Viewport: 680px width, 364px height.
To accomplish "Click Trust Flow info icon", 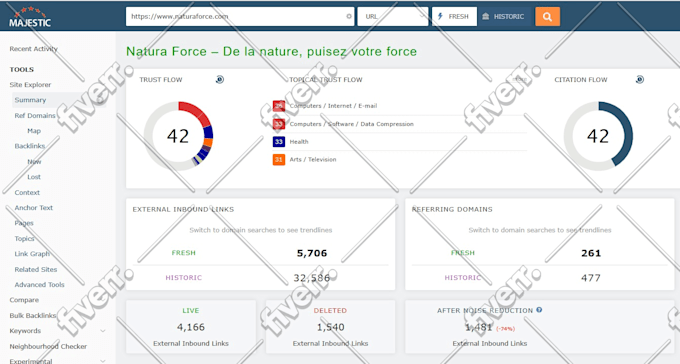I will (220, 79).
